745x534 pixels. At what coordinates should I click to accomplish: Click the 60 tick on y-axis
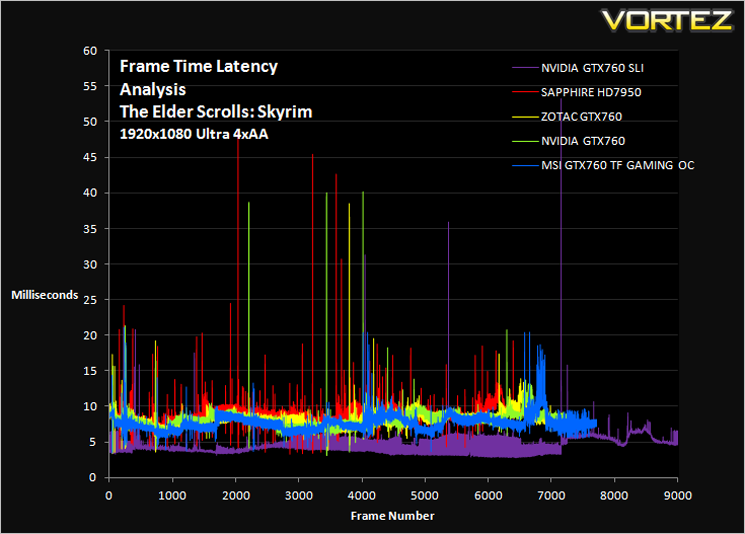pos(90,51)
